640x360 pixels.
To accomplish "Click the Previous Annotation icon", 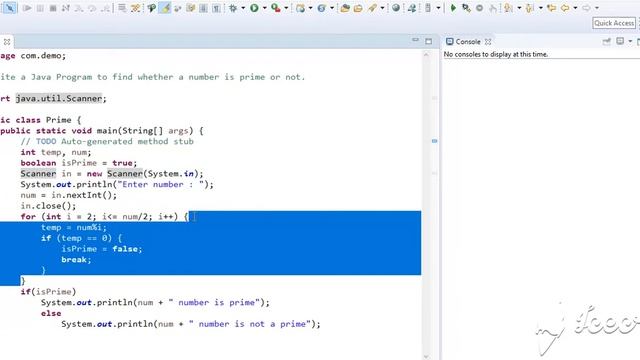I will 530,8.
